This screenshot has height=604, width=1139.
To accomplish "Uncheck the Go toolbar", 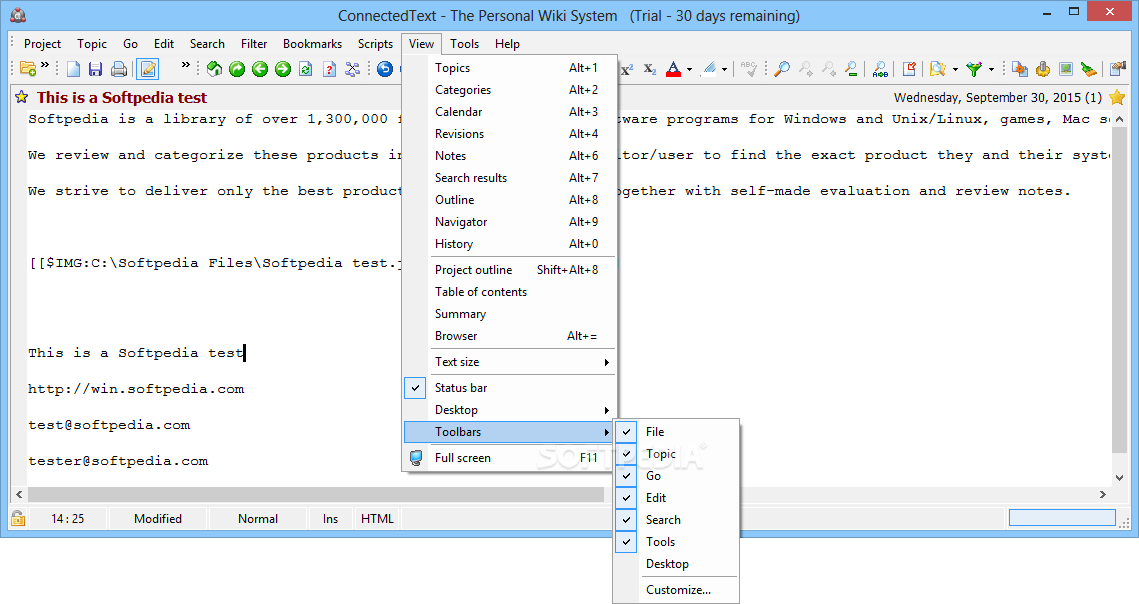I will (676, 475).
